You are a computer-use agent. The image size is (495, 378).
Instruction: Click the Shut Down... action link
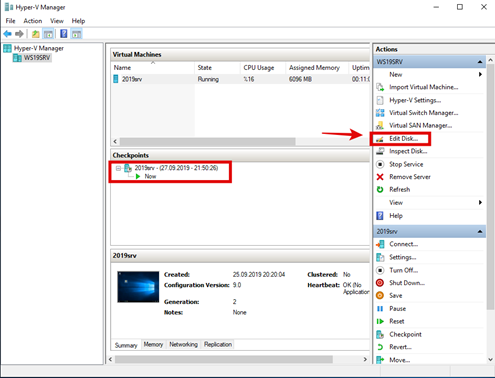[407, 283]
